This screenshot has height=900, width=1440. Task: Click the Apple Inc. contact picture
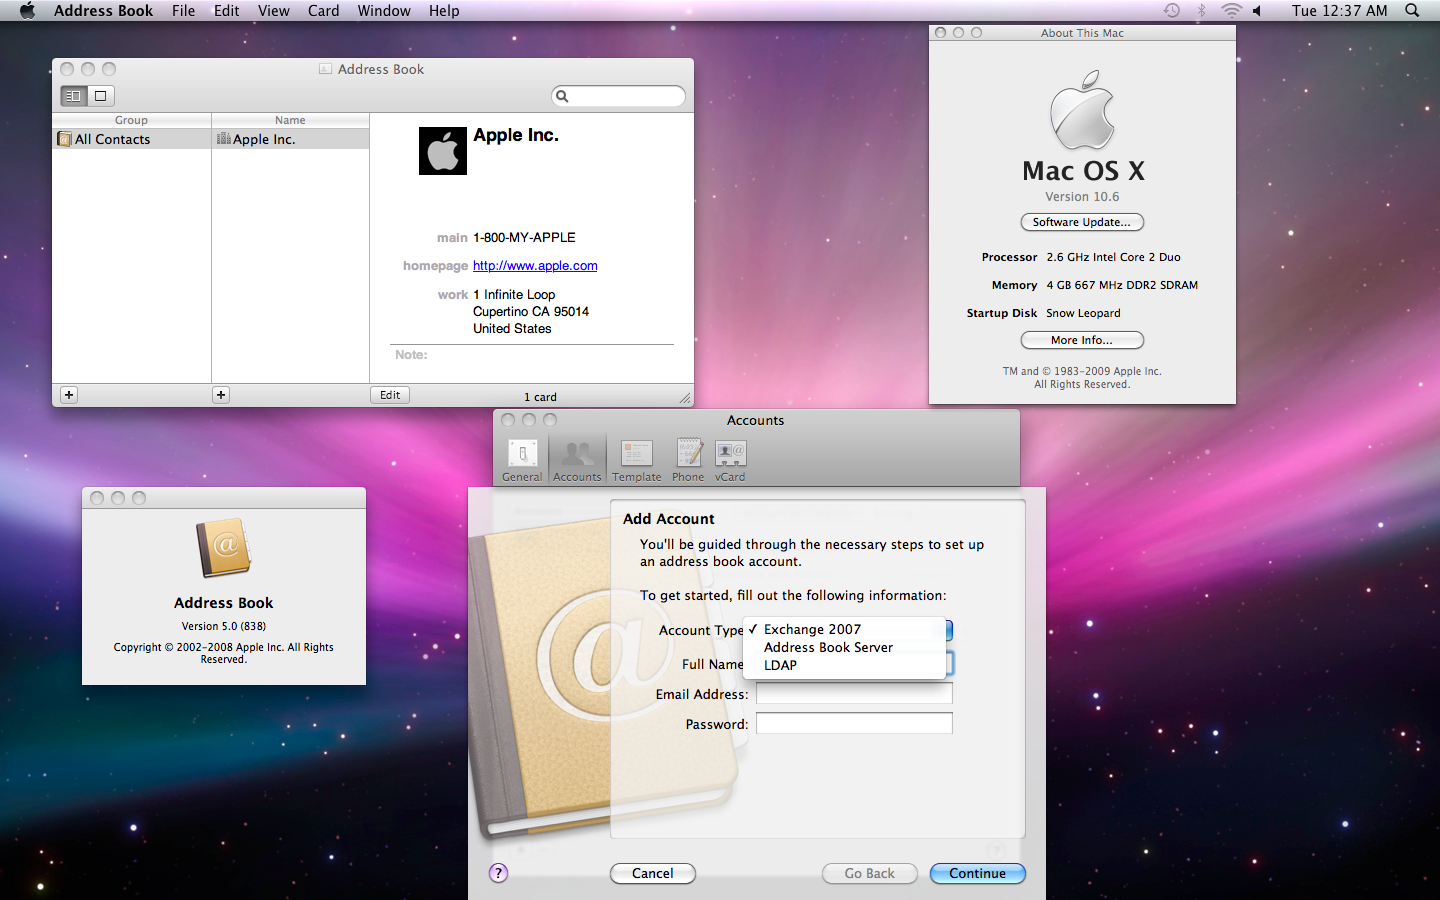pos(443,151)
